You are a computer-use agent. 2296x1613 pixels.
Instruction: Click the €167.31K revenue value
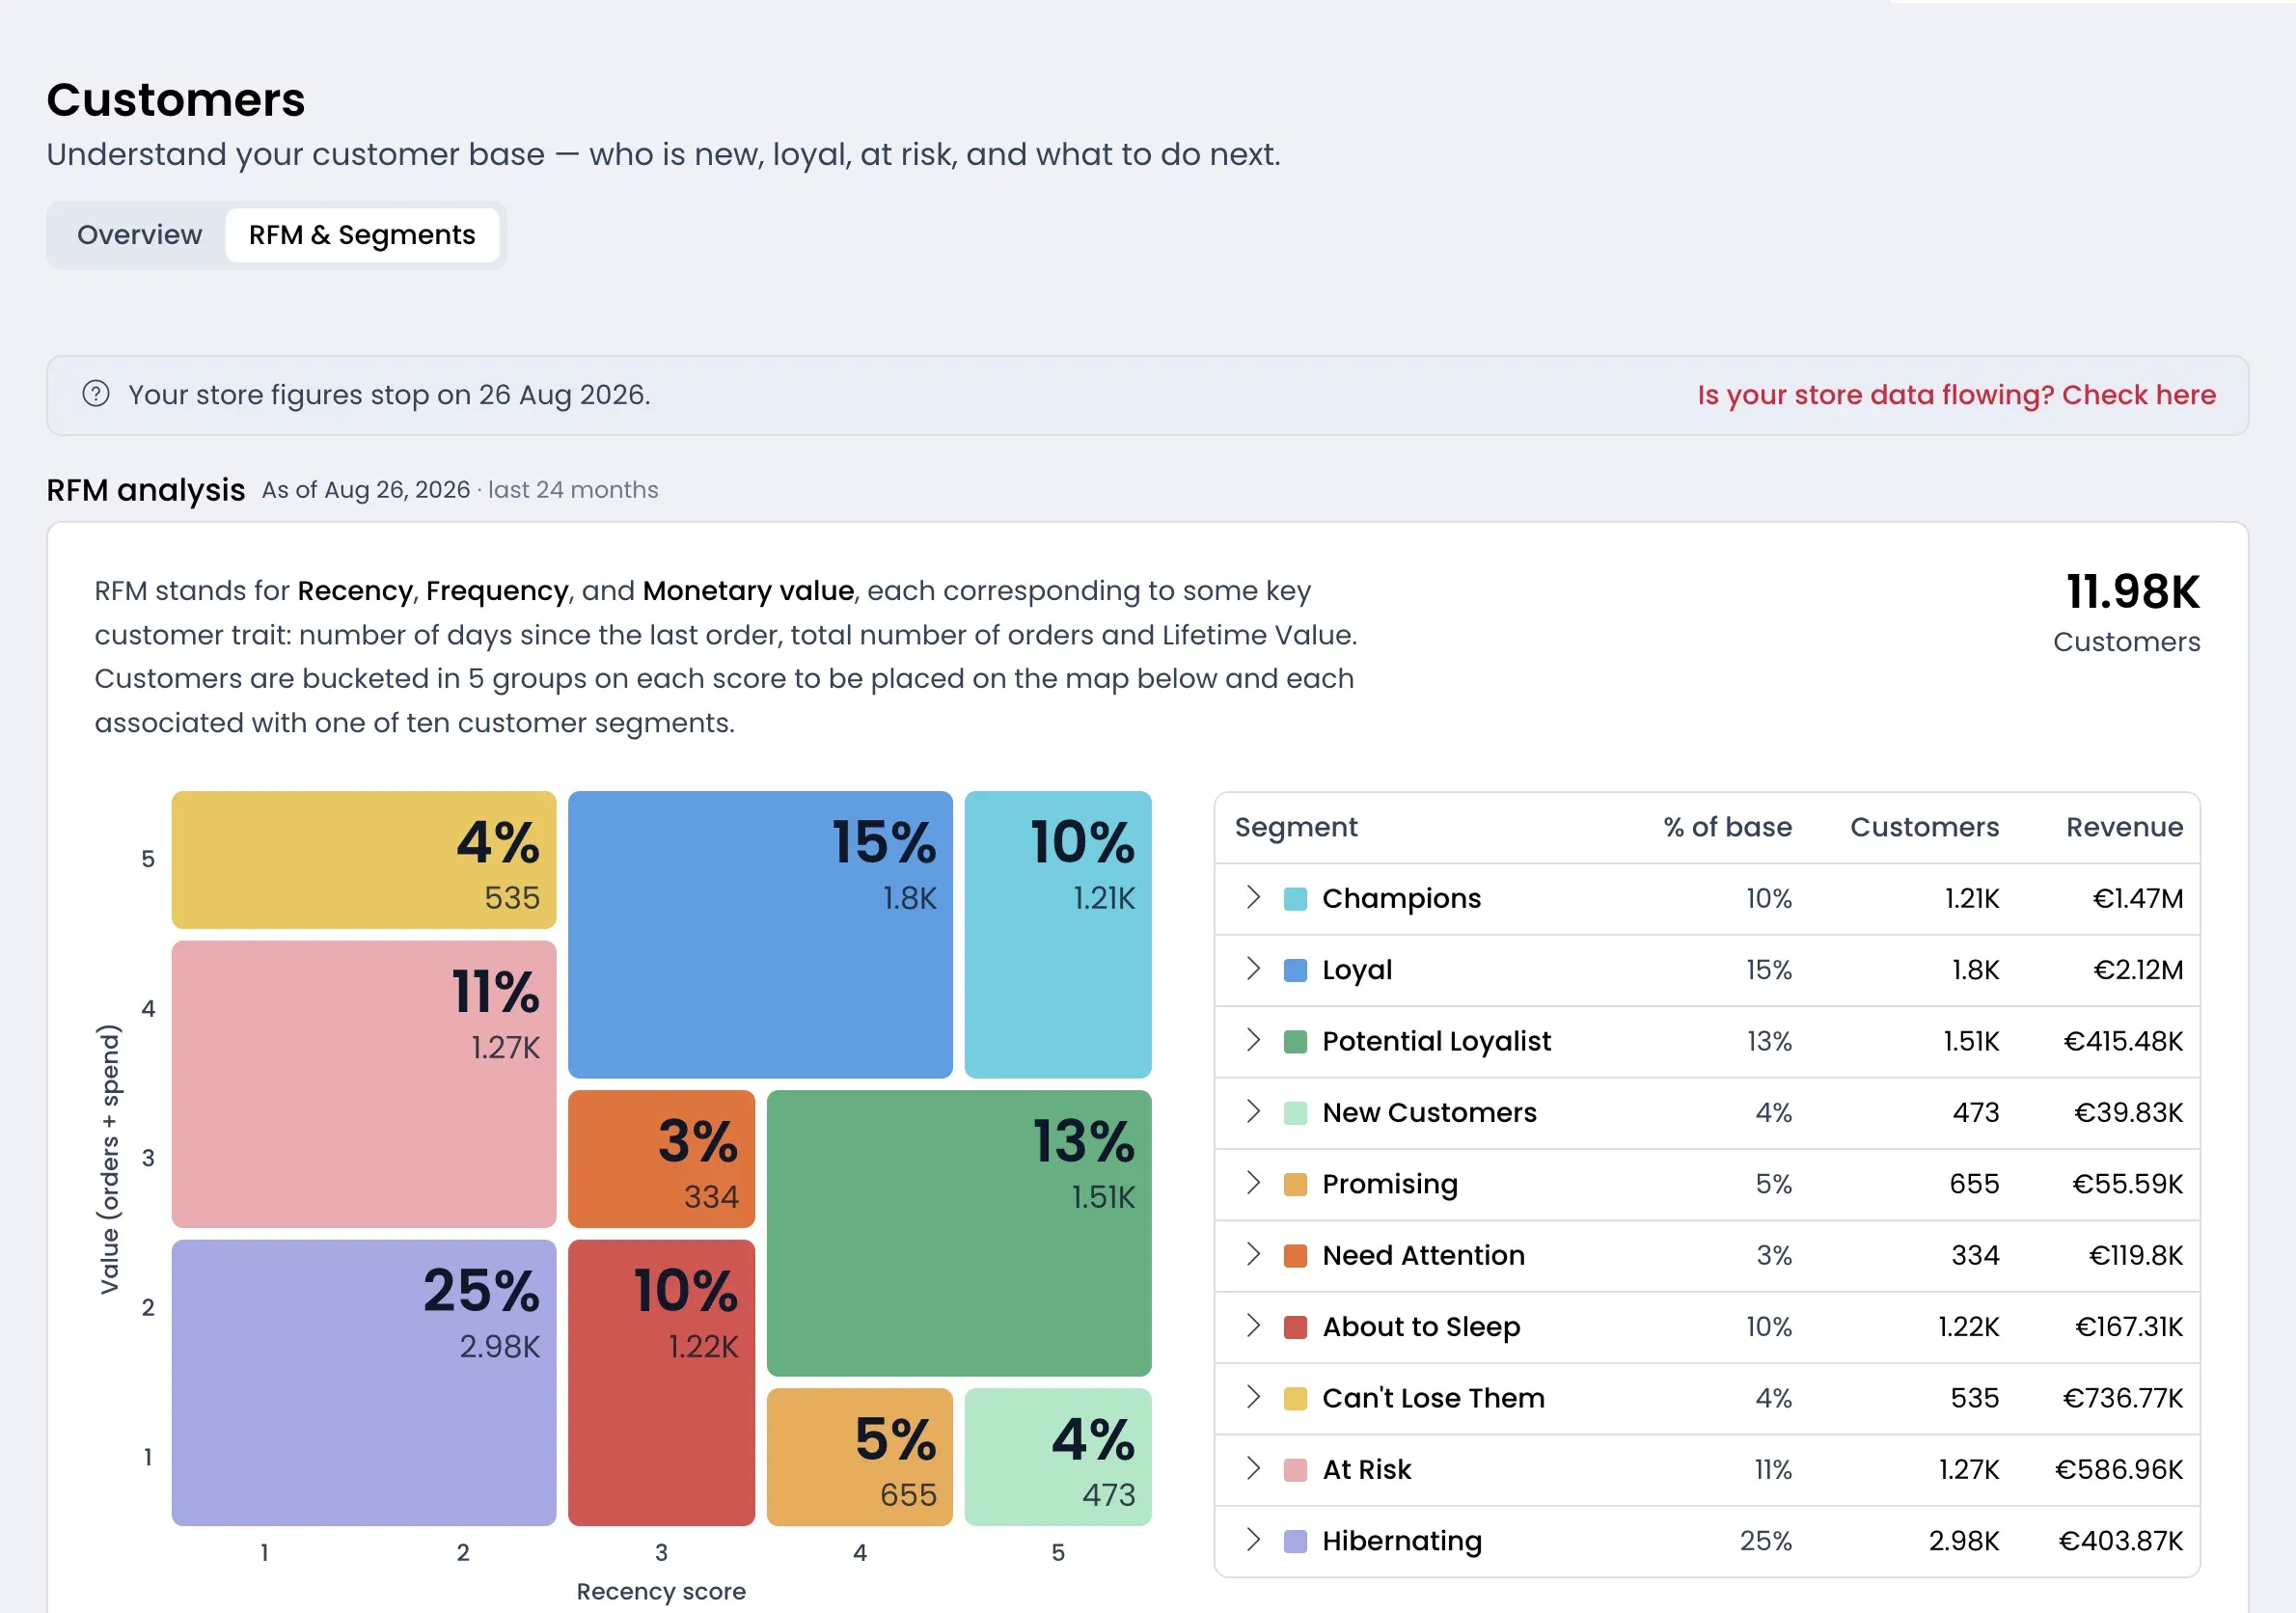pyautogui.click(x=2128, y=1327)
